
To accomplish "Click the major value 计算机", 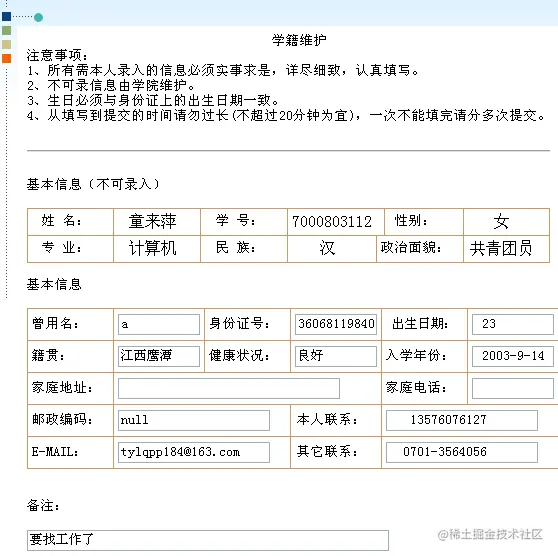I will pyautogui.click(x=152, y=248).
